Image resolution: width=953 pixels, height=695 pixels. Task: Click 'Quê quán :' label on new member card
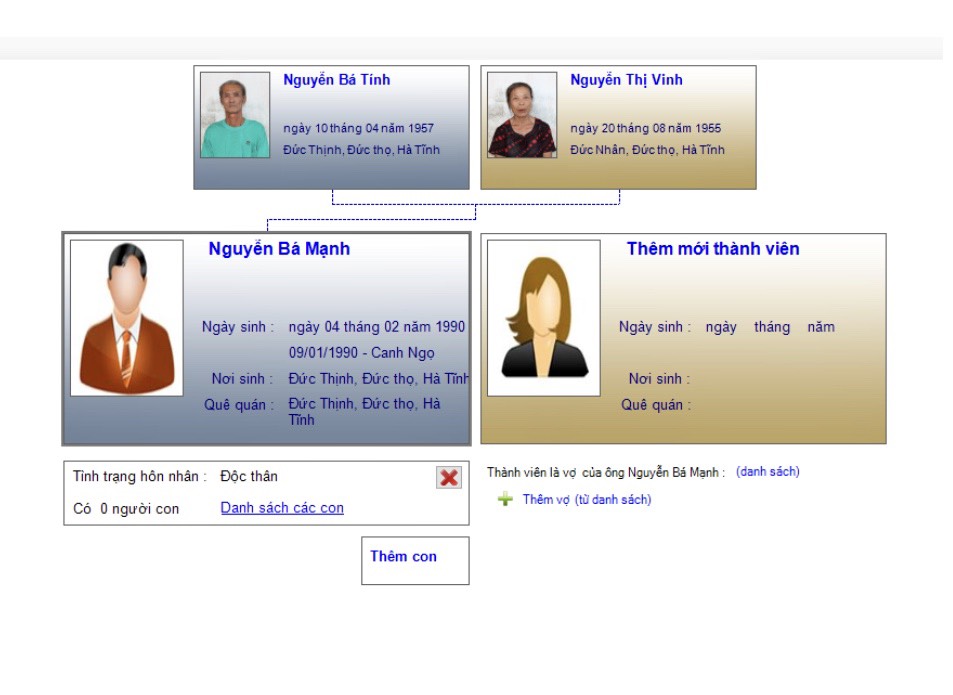(x=656, y=405)
